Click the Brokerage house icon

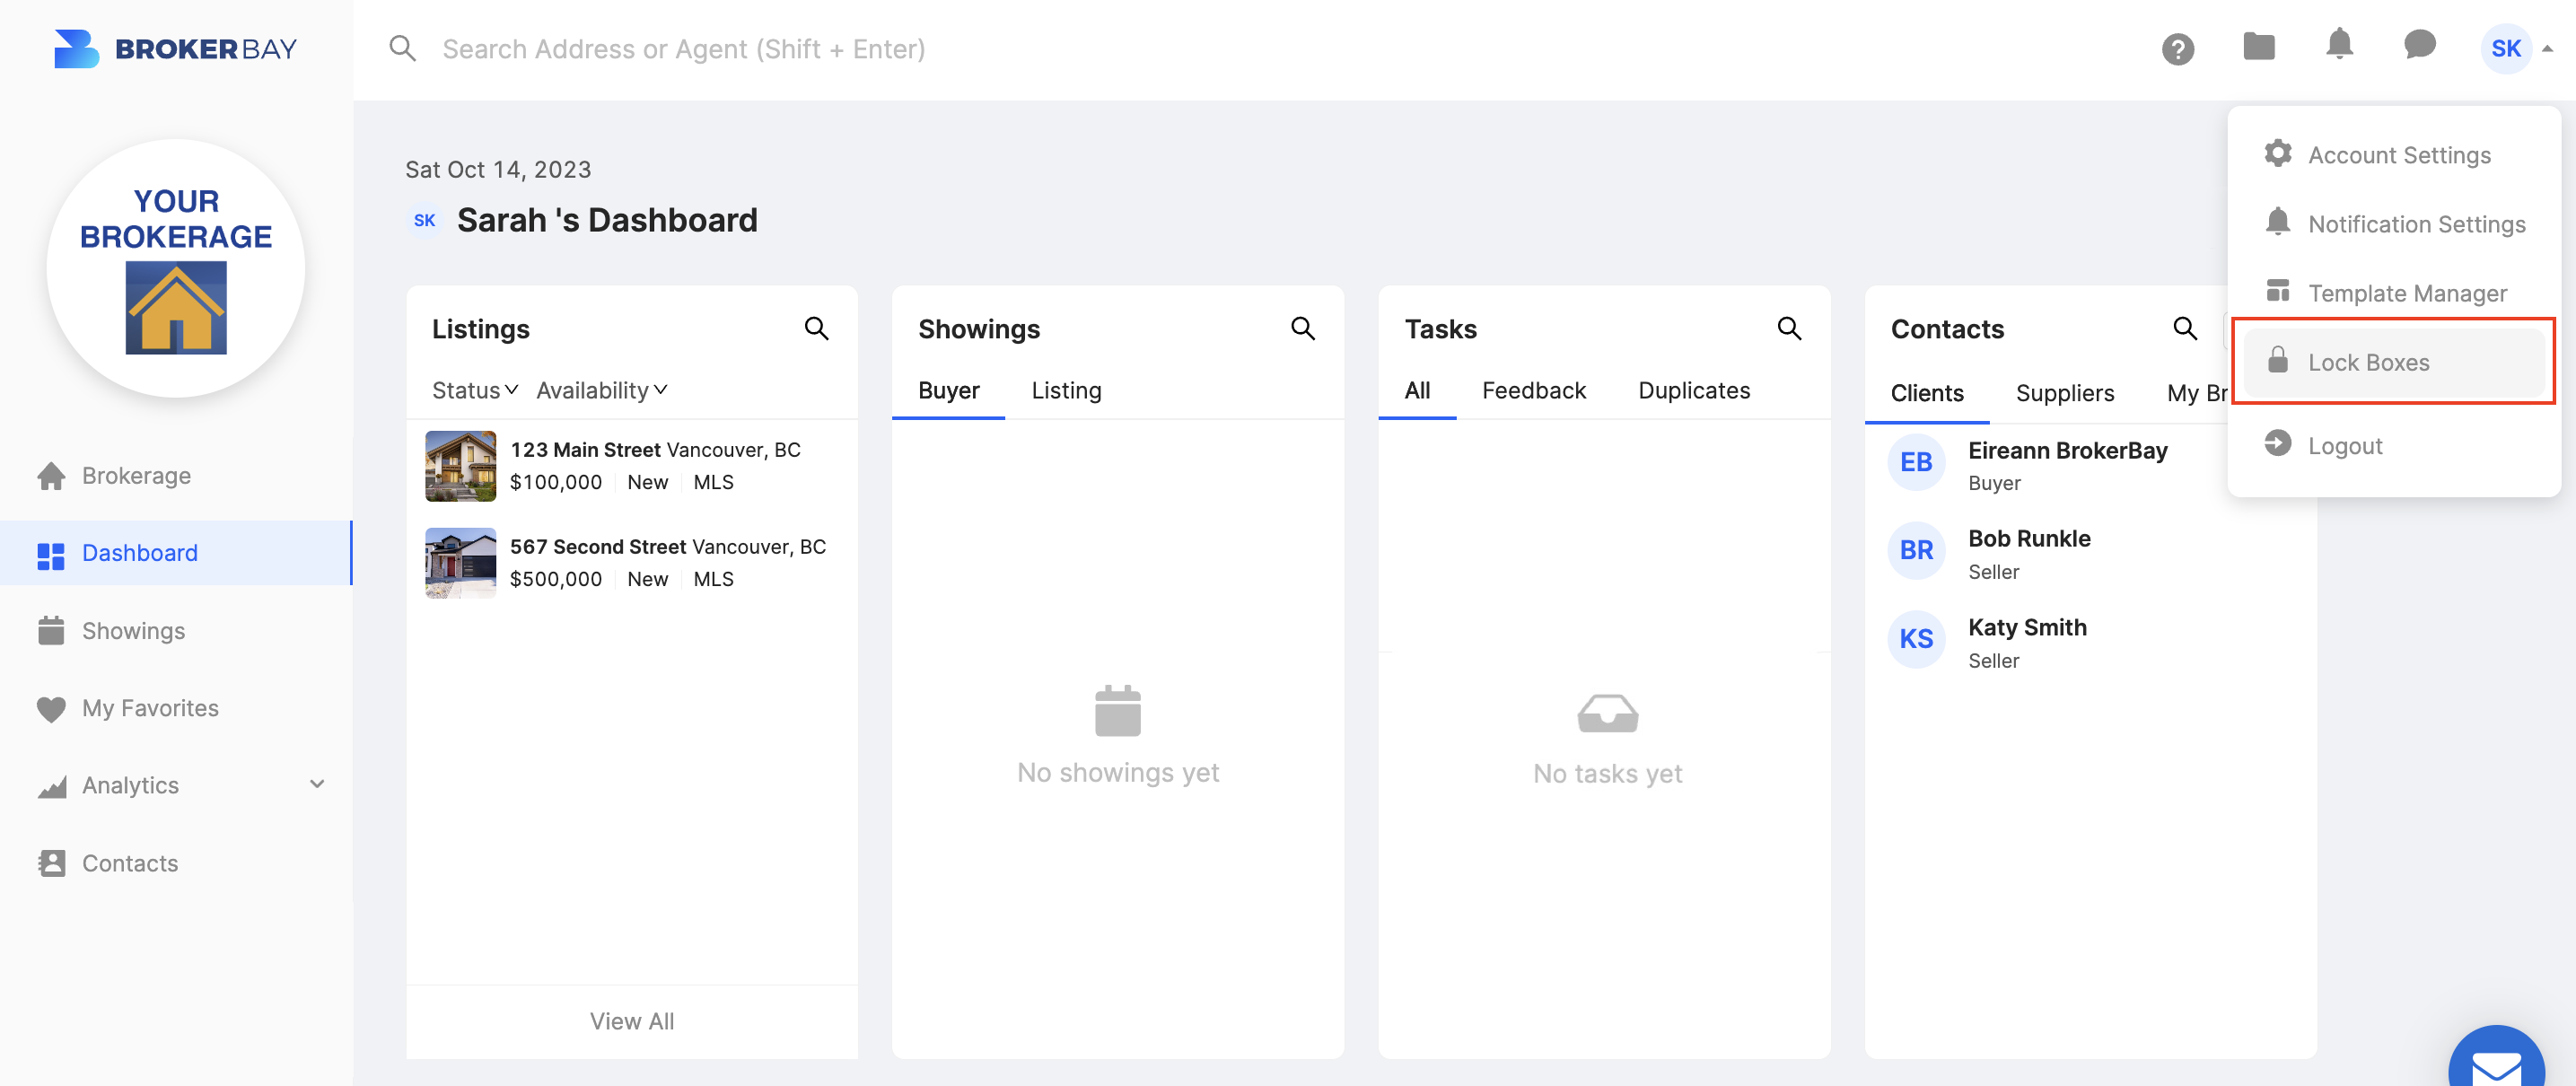(x=51, y=476)
